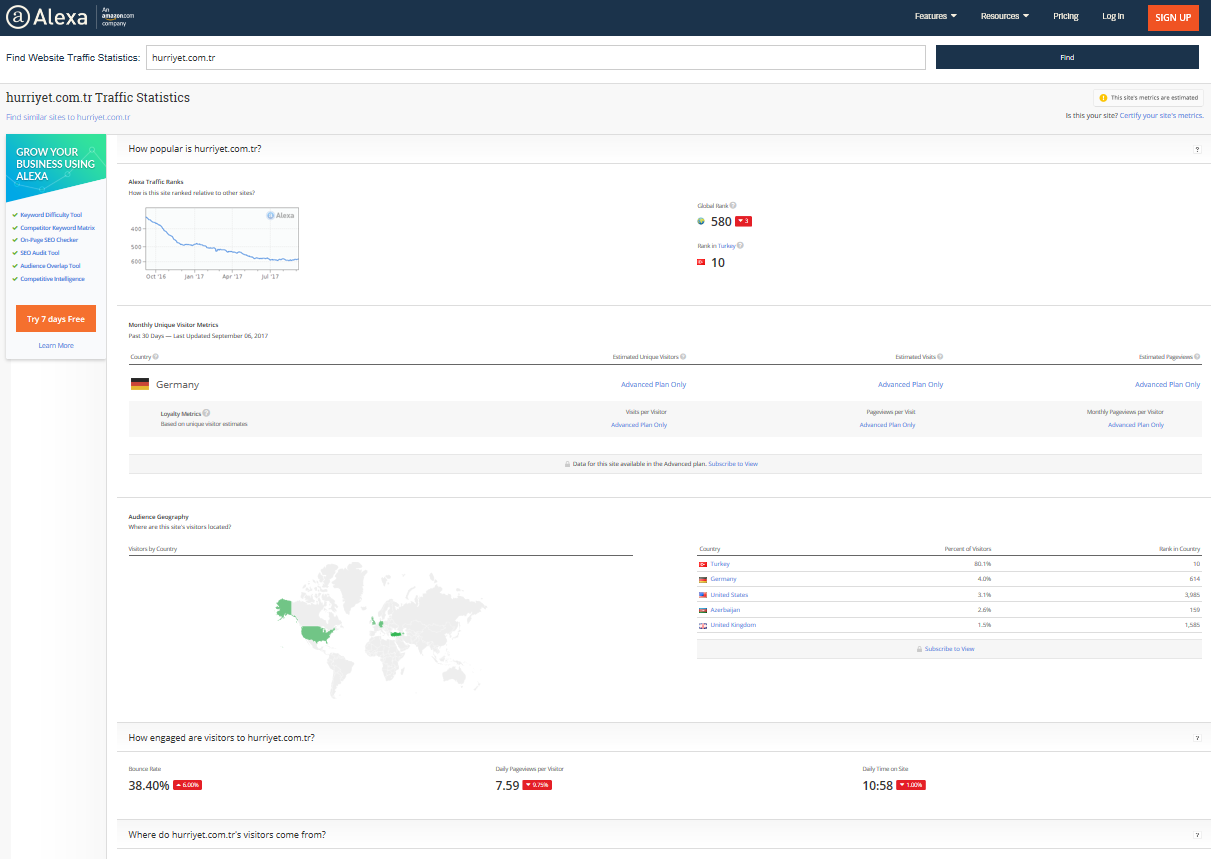The height and width of the screenshot is (859, 1211).
Task: Click Advanced Plan Only under Monthly Pageviews per Visitor
Action: (x=1136, y=425)
